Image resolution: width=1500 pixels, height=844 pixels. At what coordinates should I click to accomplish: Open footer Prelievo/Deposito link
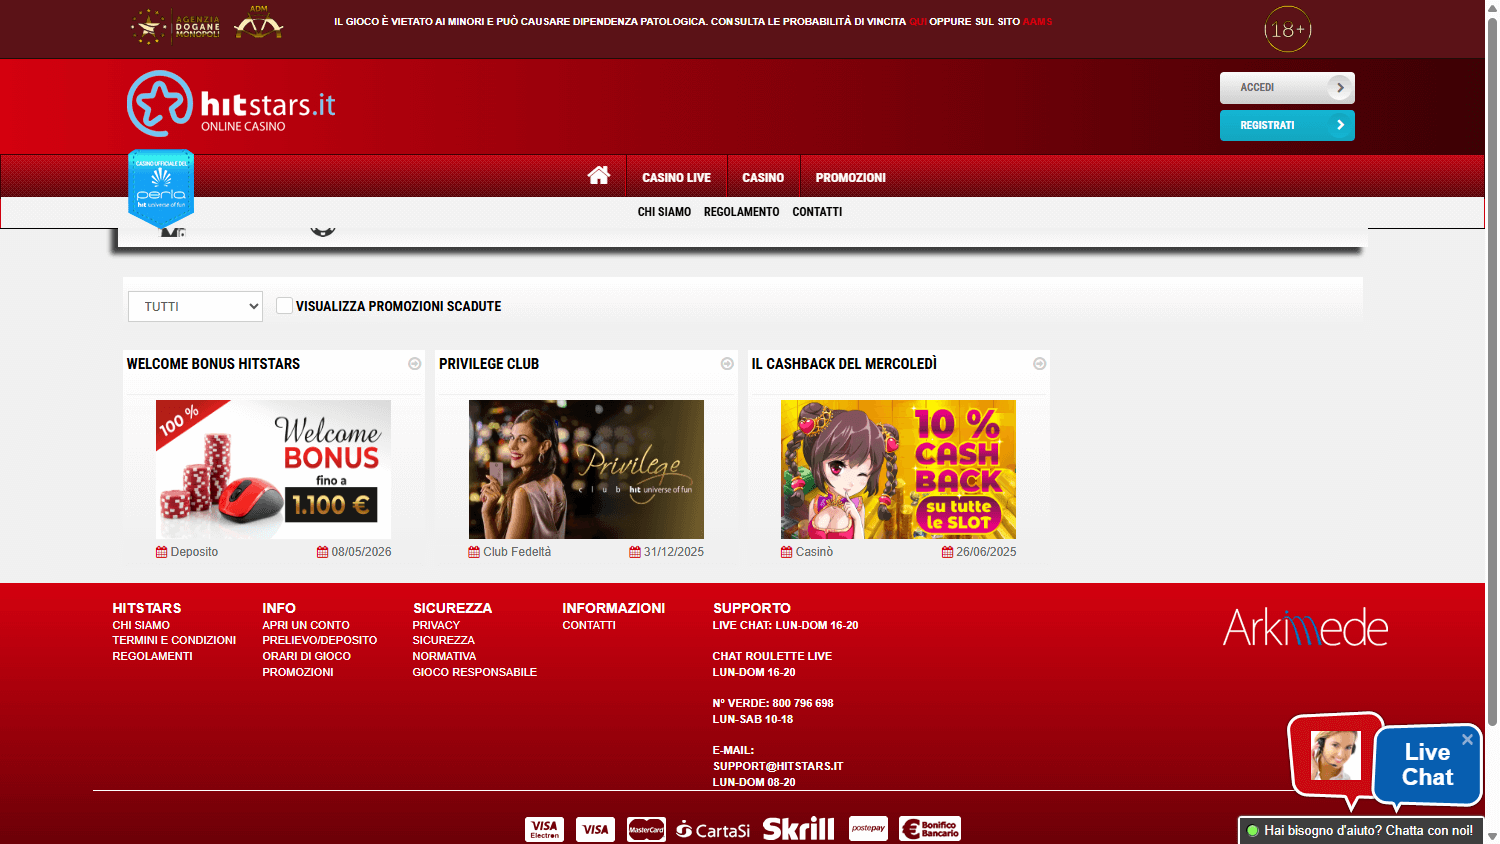click(x=320, y=640)
